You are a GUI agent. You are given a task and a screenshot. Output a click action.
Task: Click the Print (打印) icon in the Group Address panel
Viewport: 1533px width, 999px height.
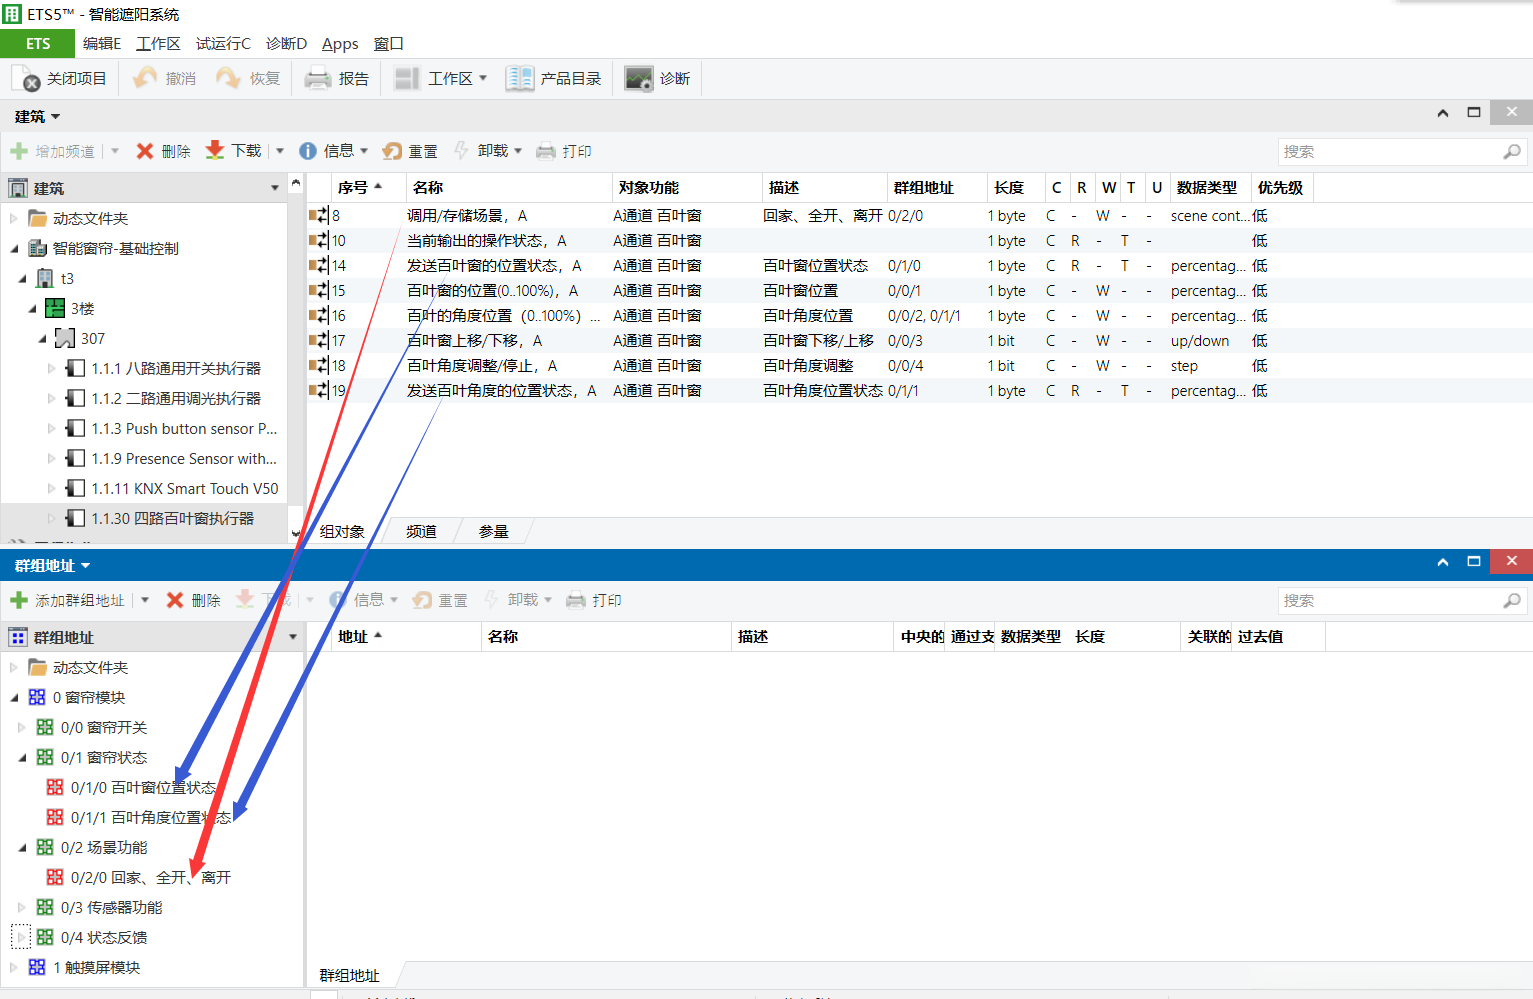576,600
